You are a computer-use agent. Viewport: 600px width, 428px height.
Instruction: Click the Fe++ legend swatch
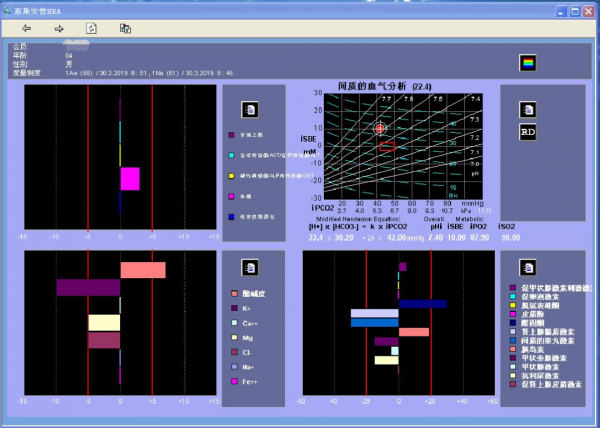pyautogui.click(x=233, y=382)
